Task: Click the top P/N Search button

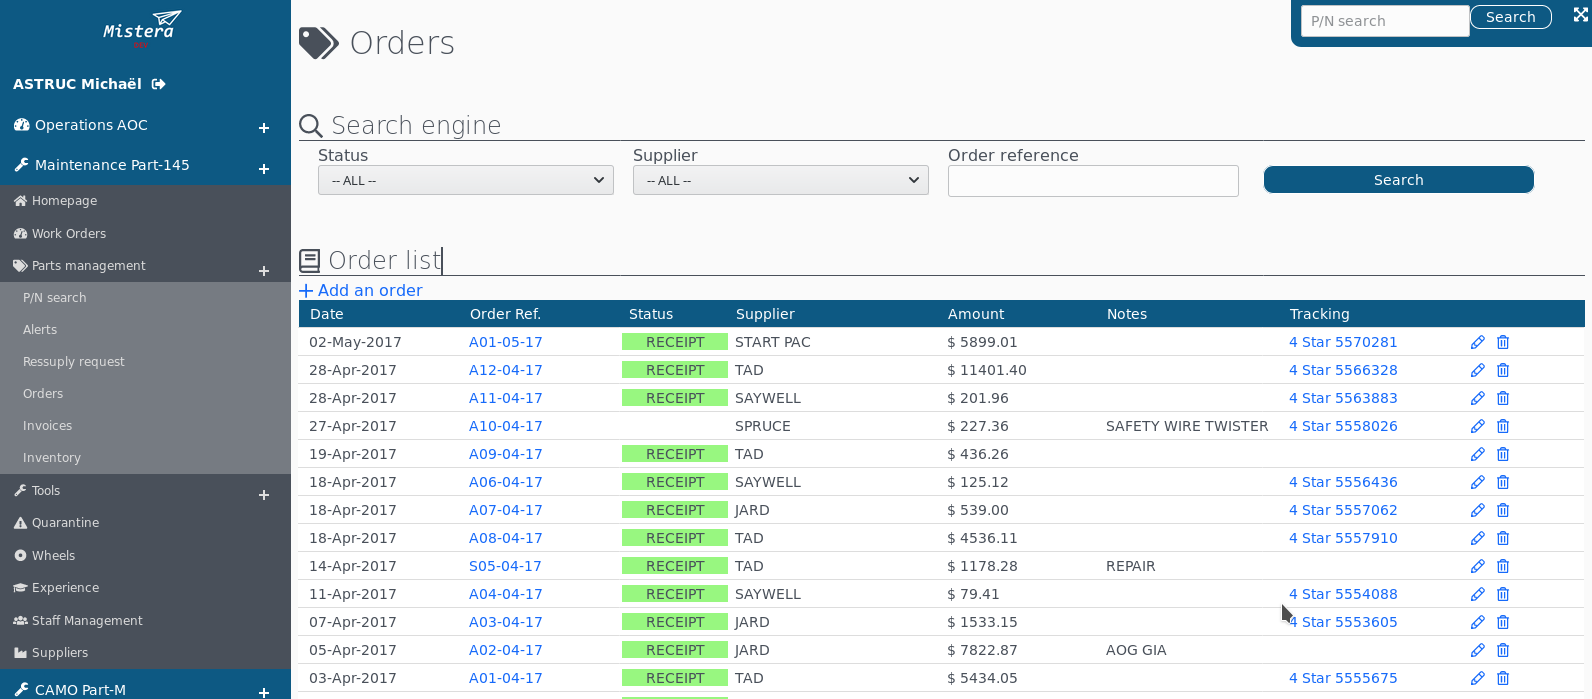Action: [1510, 17]
